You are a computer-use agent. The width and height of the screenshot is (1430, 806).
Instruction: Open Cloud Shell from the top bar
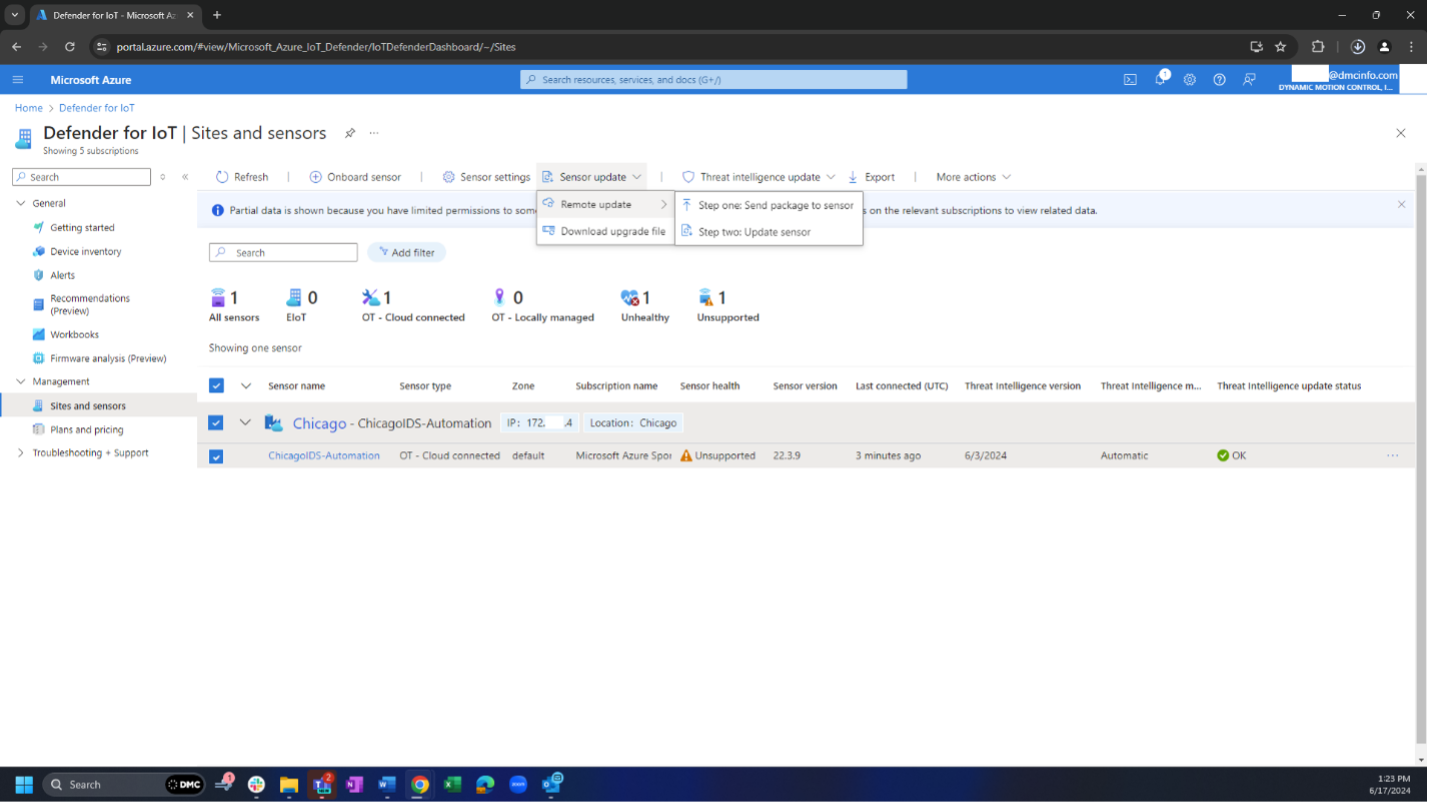1130,80
